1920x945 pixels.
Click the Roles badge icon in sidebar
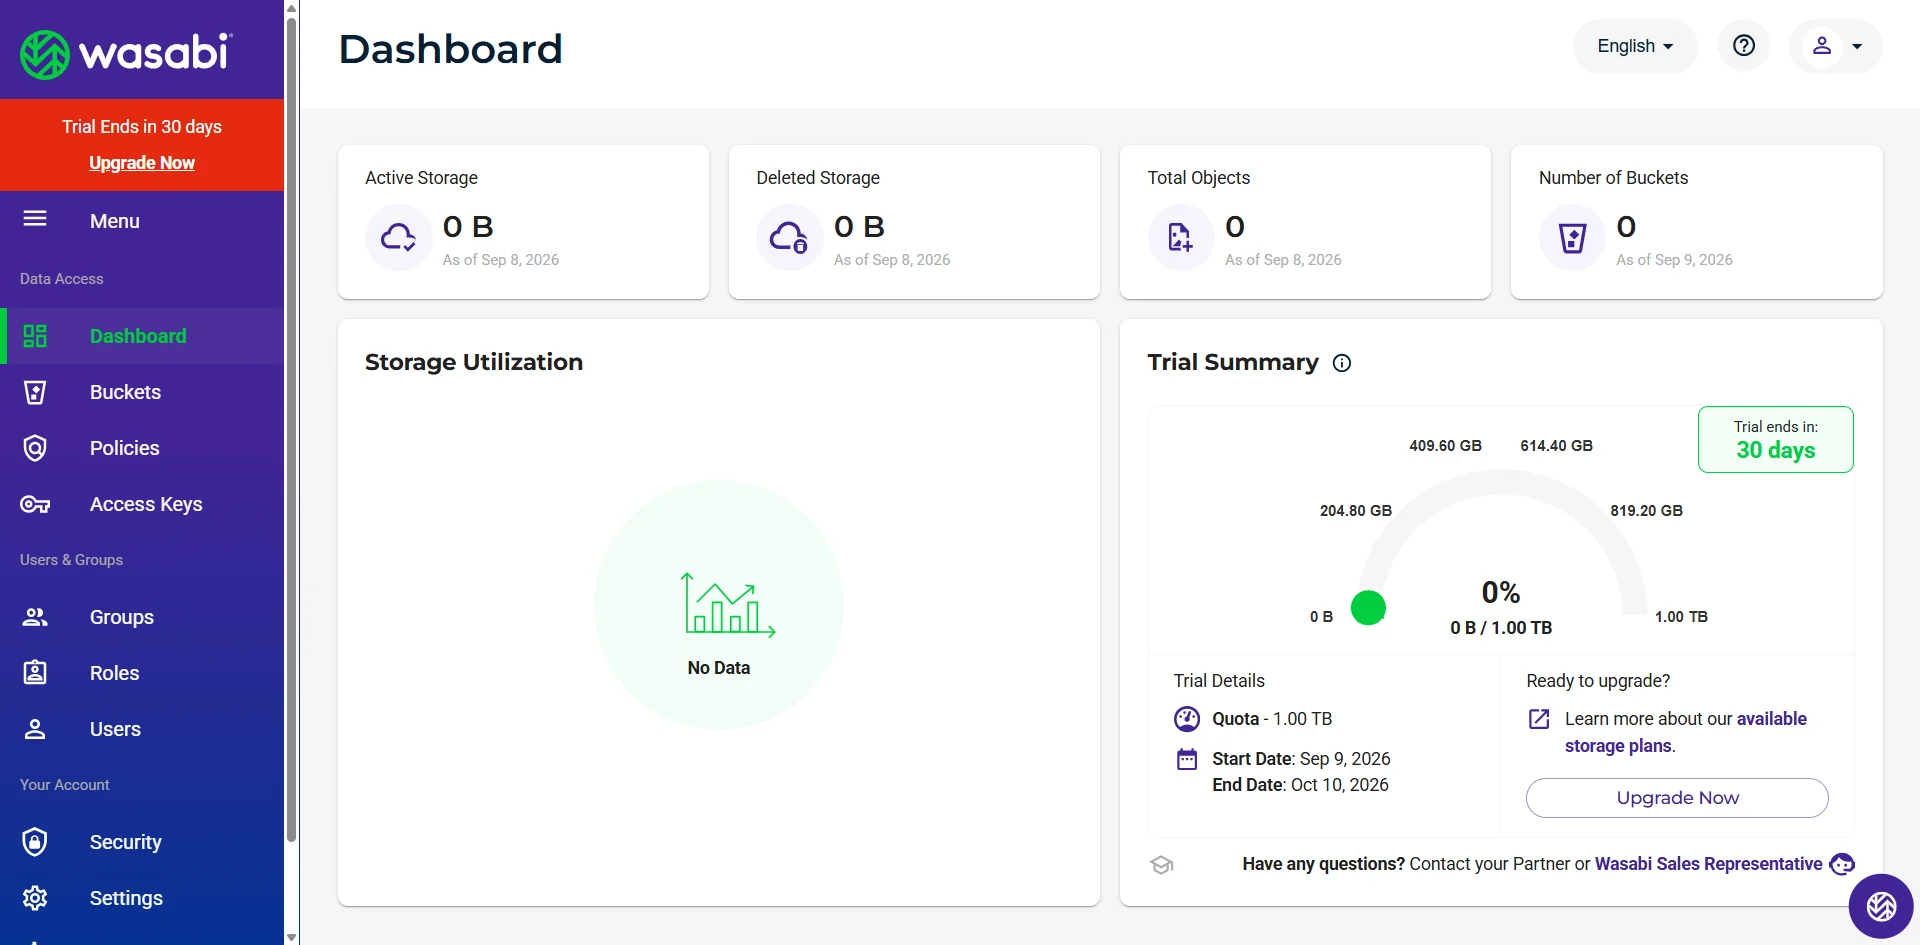tap(35, 673)
